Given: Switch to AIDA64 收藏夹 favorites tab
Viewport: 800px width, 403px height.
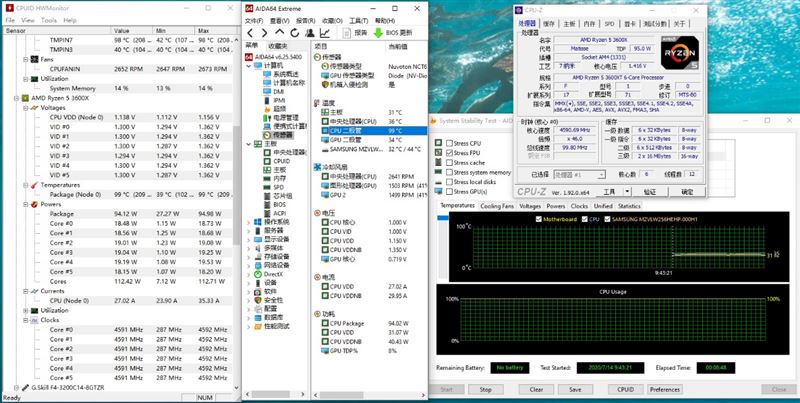Looking at the screenshot, I should [x=278, y=46].
